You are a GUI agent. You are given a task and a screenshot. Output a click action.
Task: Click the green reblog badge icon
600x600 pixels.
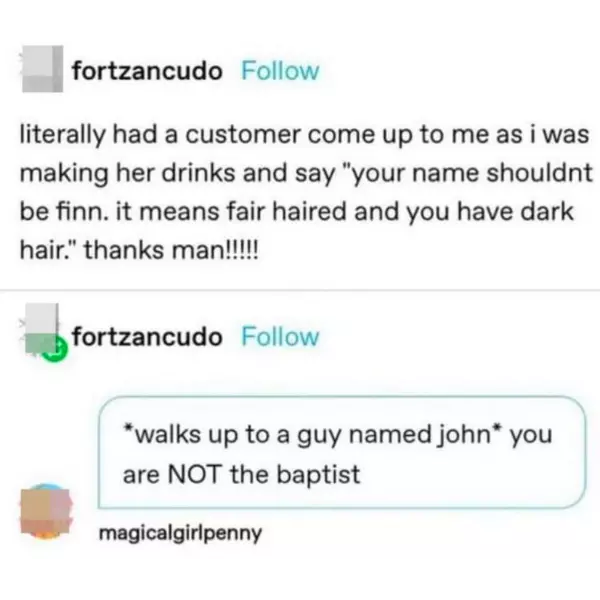pos(55,351)
